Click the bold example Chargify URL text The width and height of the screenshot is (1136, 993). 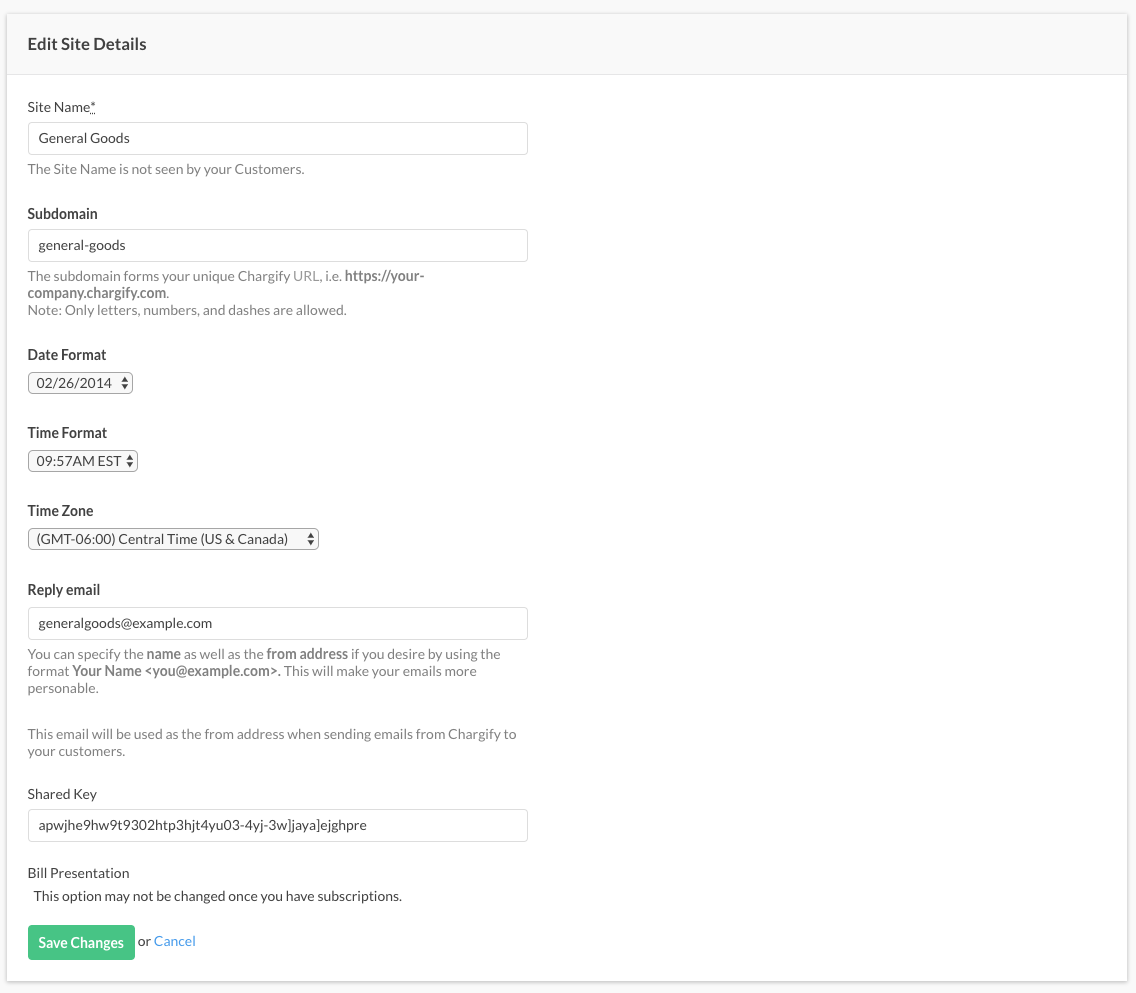coord(97,293)
